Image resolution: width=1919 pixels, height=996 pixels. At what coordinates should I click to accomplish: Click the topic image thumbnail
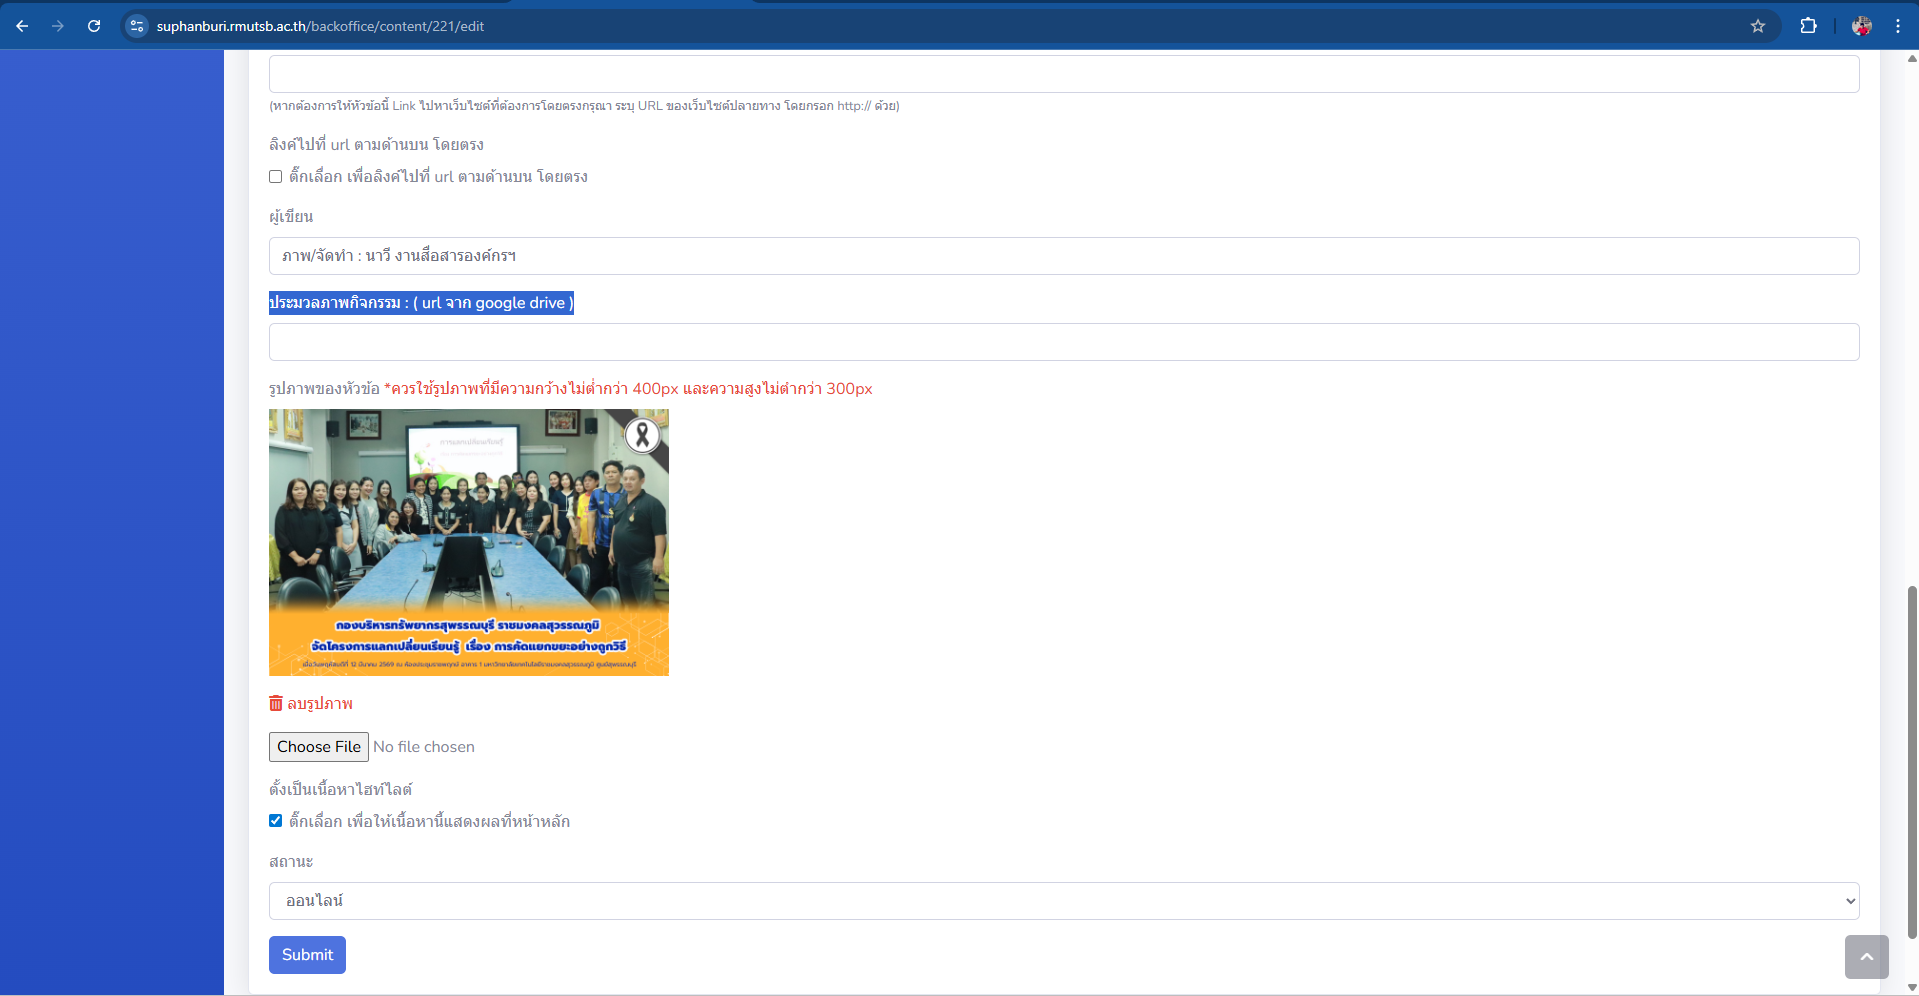click(468, 542)
